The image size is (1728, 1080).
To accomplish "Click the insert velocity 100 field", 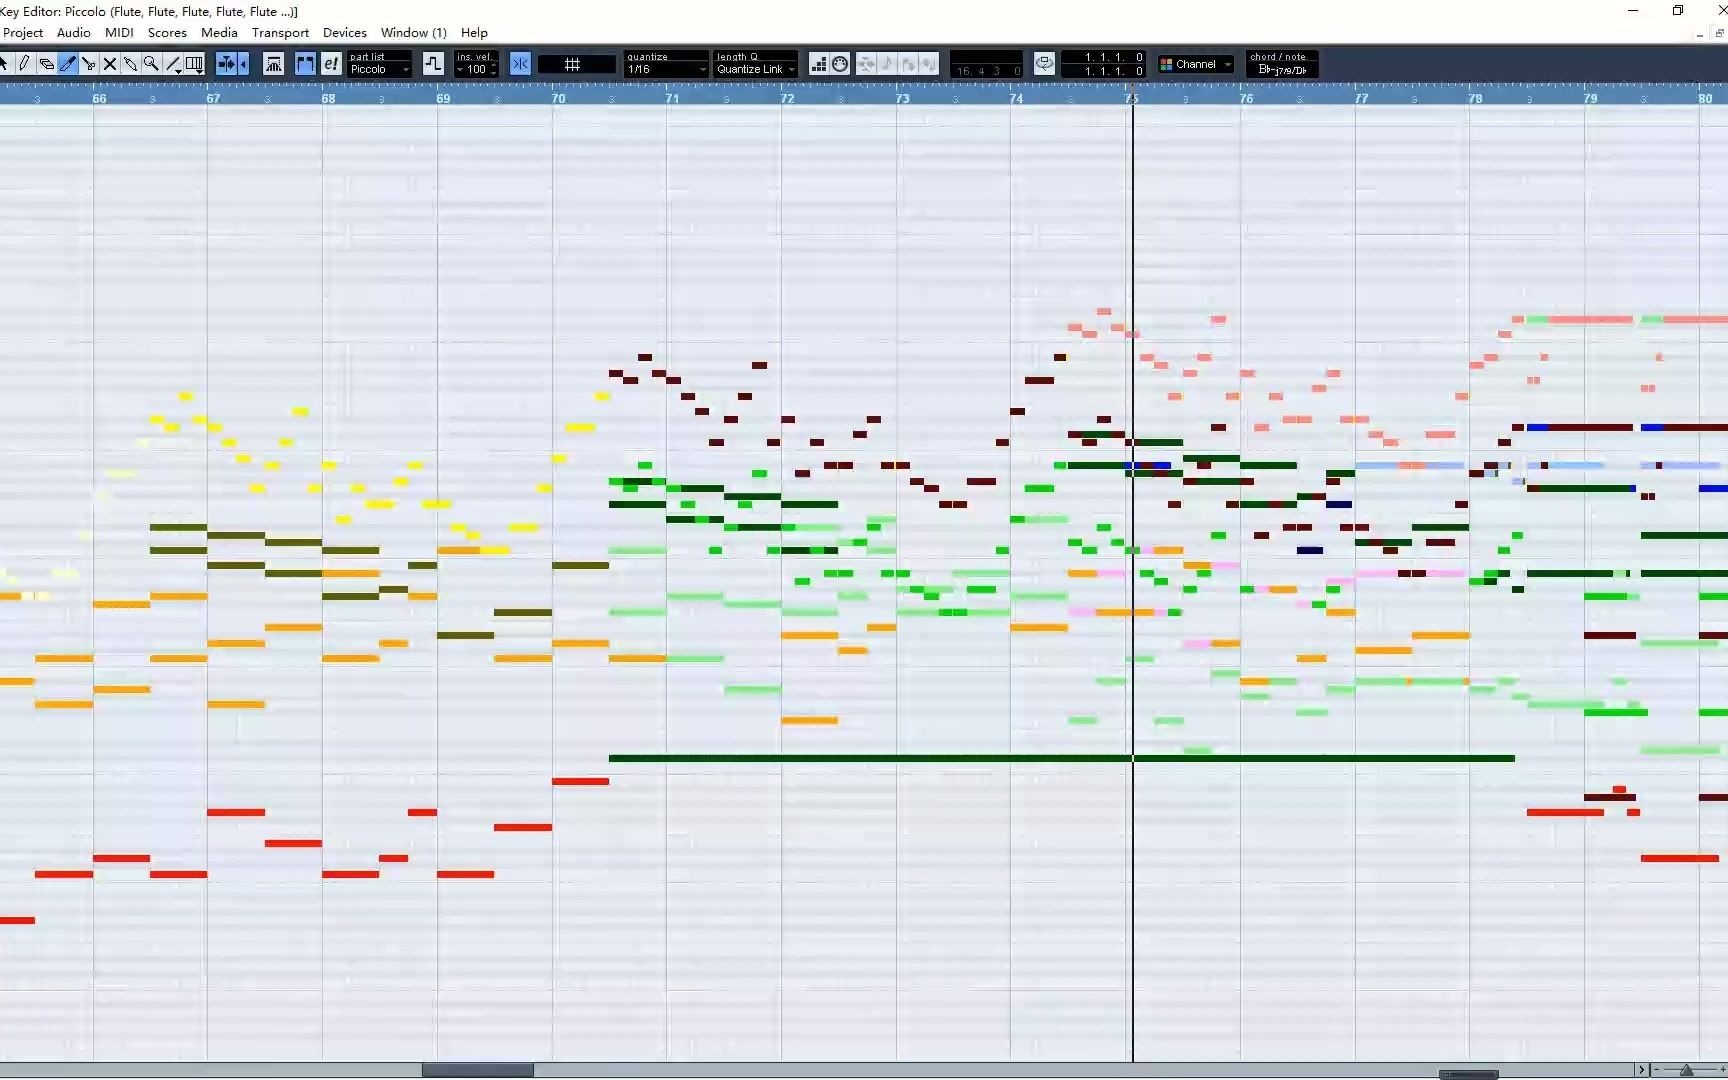I will click(476, 69).
